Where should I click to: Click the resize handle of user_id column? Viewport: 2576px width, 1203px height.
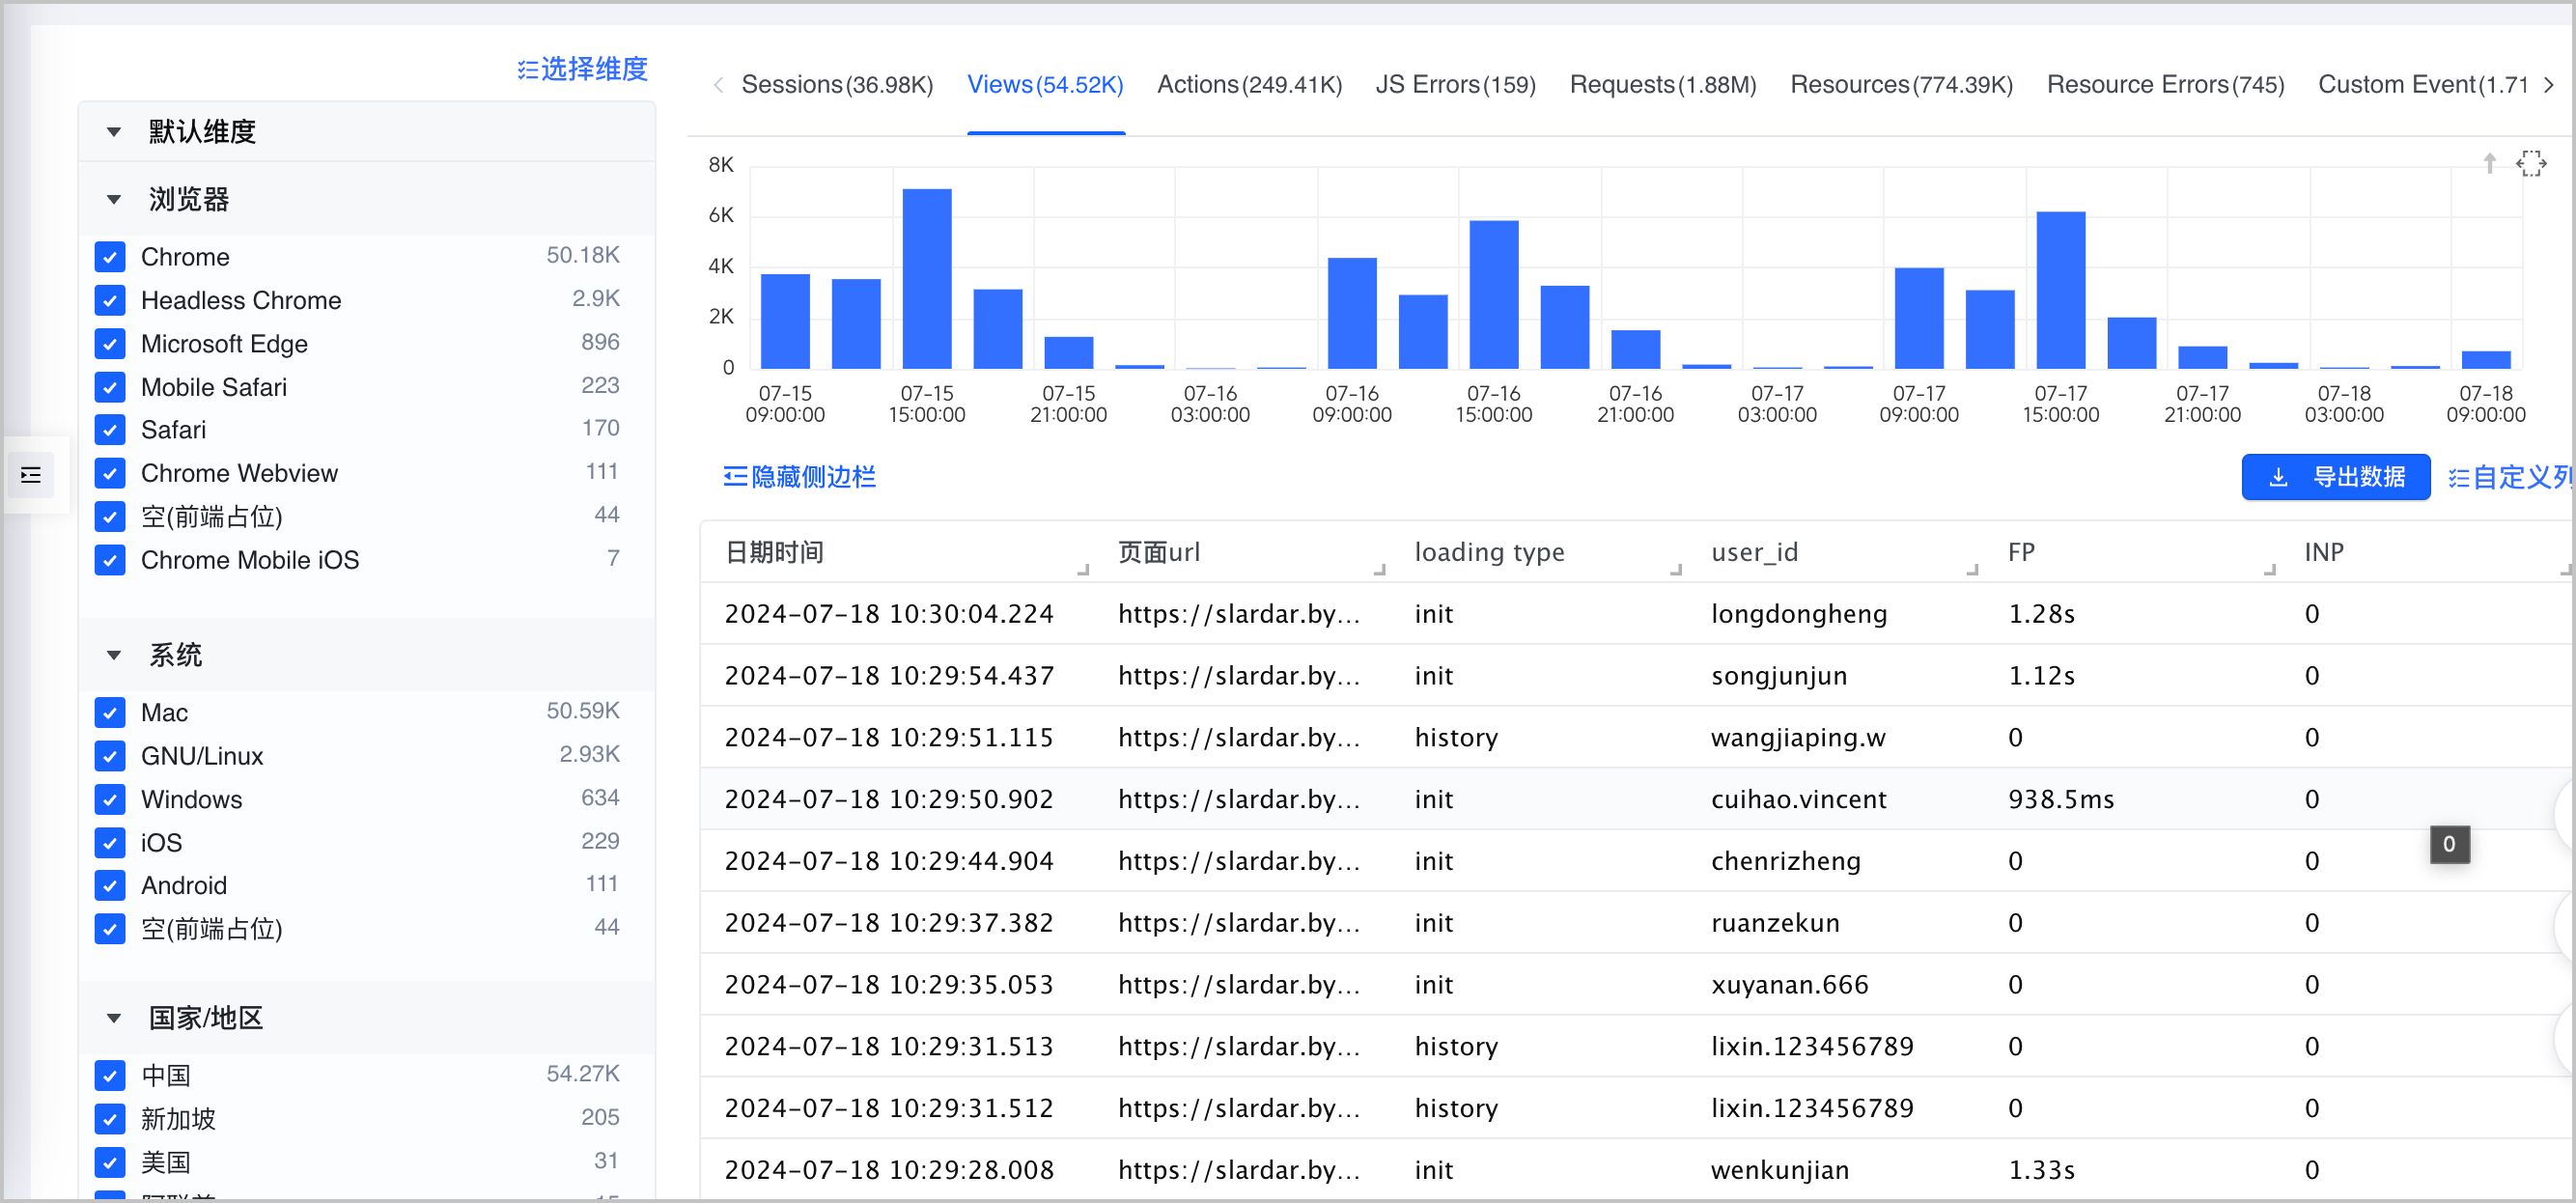pyautogui.click(x=1973, y=569)
